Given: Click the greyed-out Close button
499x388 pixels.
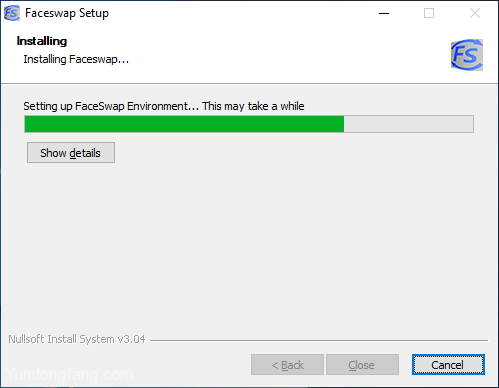Looking at the screenshot, I should (362, 365).
